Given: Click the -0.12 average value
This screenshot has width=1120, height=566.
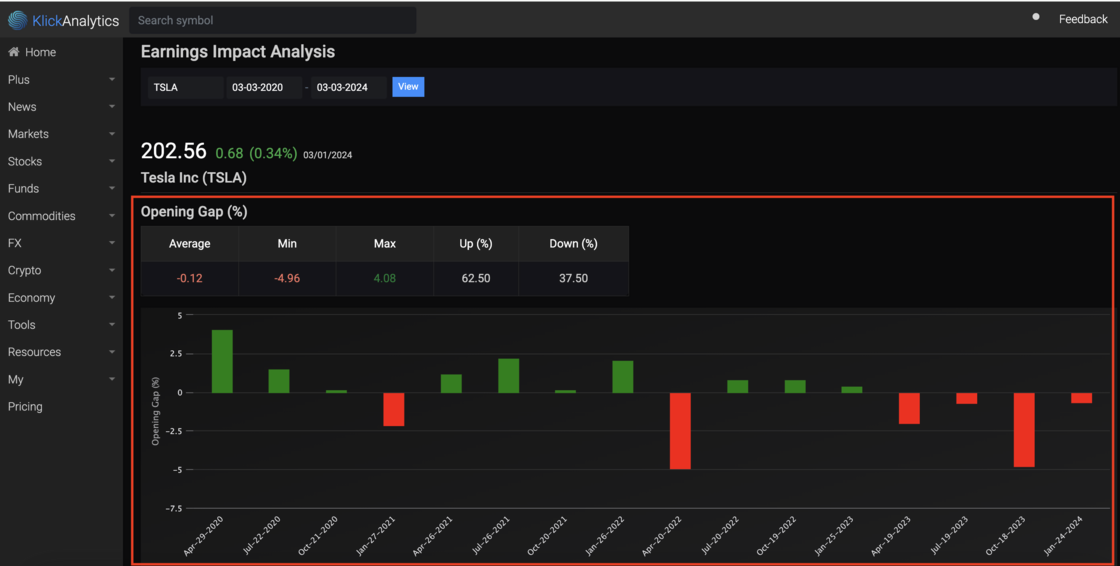Looking at the screenshot, I should click(189, 278).
